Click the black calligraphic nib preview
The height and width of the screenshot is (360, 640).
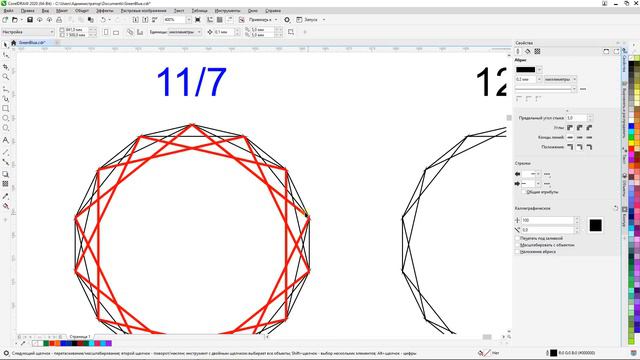tap(595, 225)
